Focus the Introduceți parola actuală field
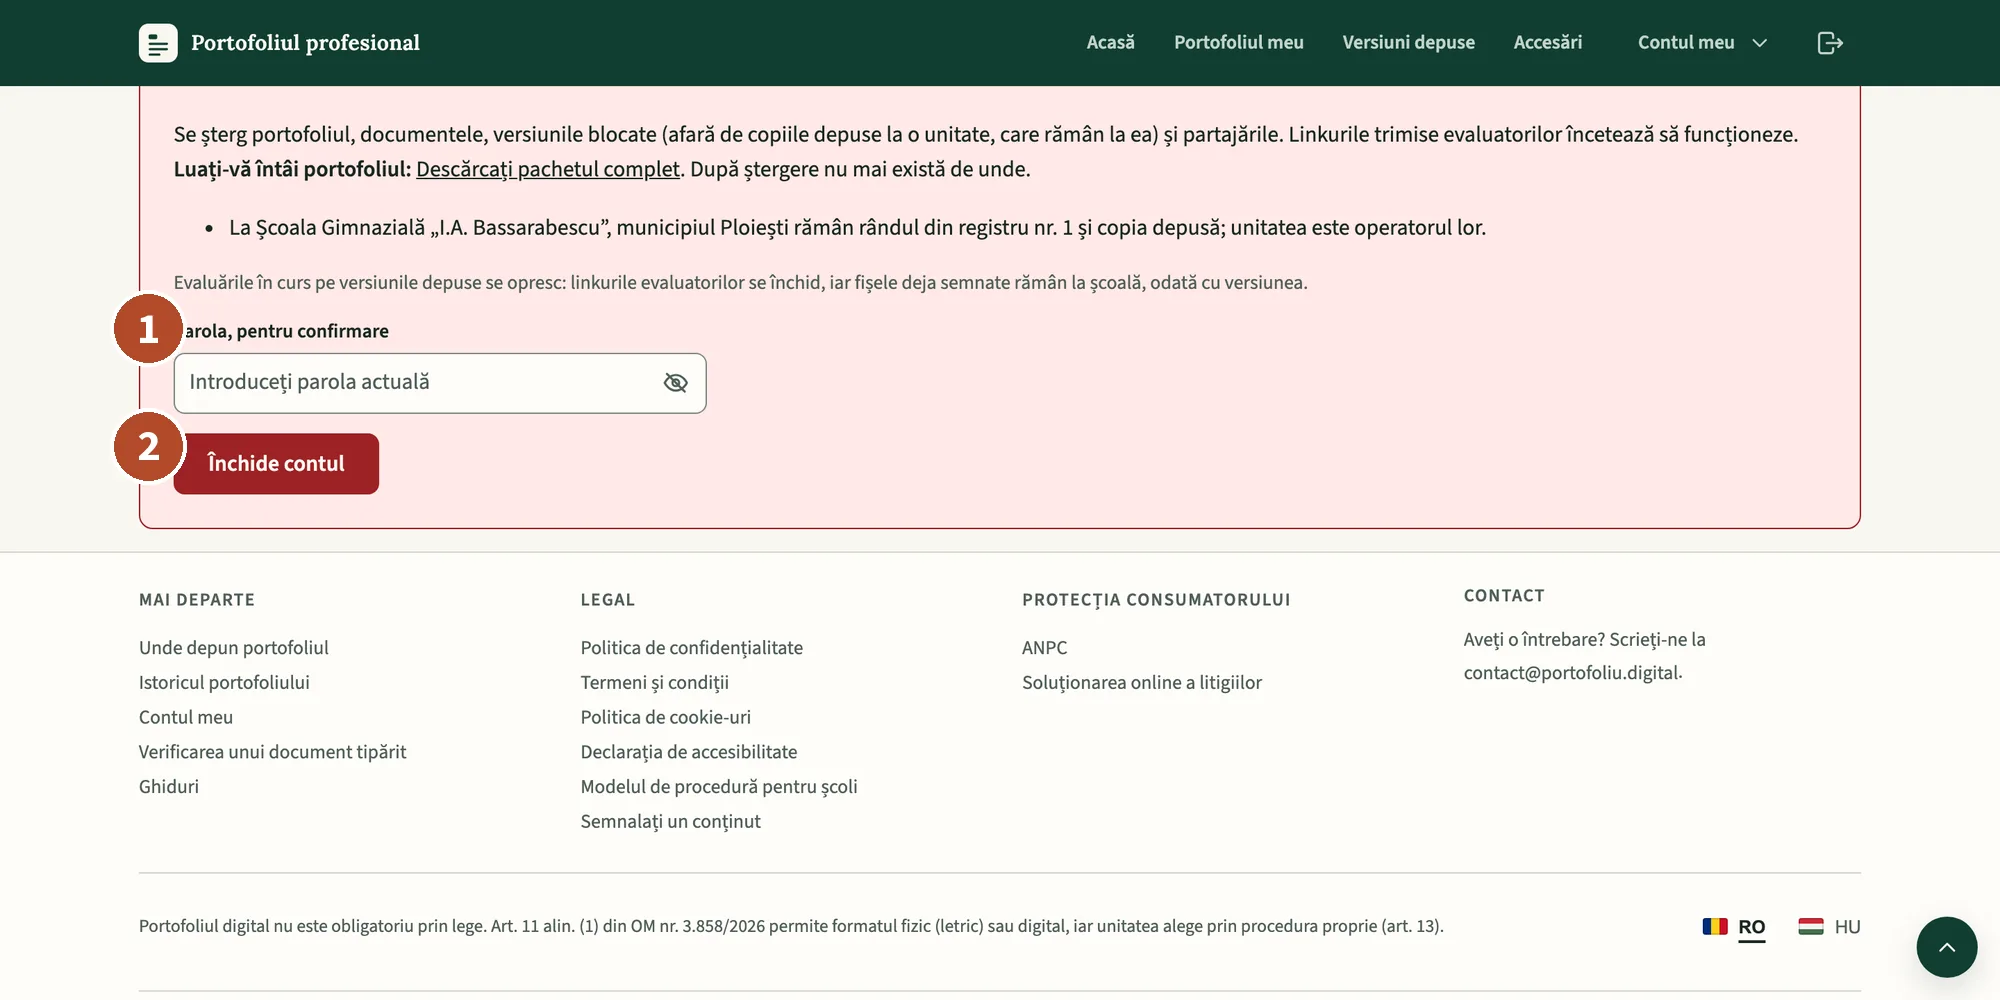 pos(440,383)
